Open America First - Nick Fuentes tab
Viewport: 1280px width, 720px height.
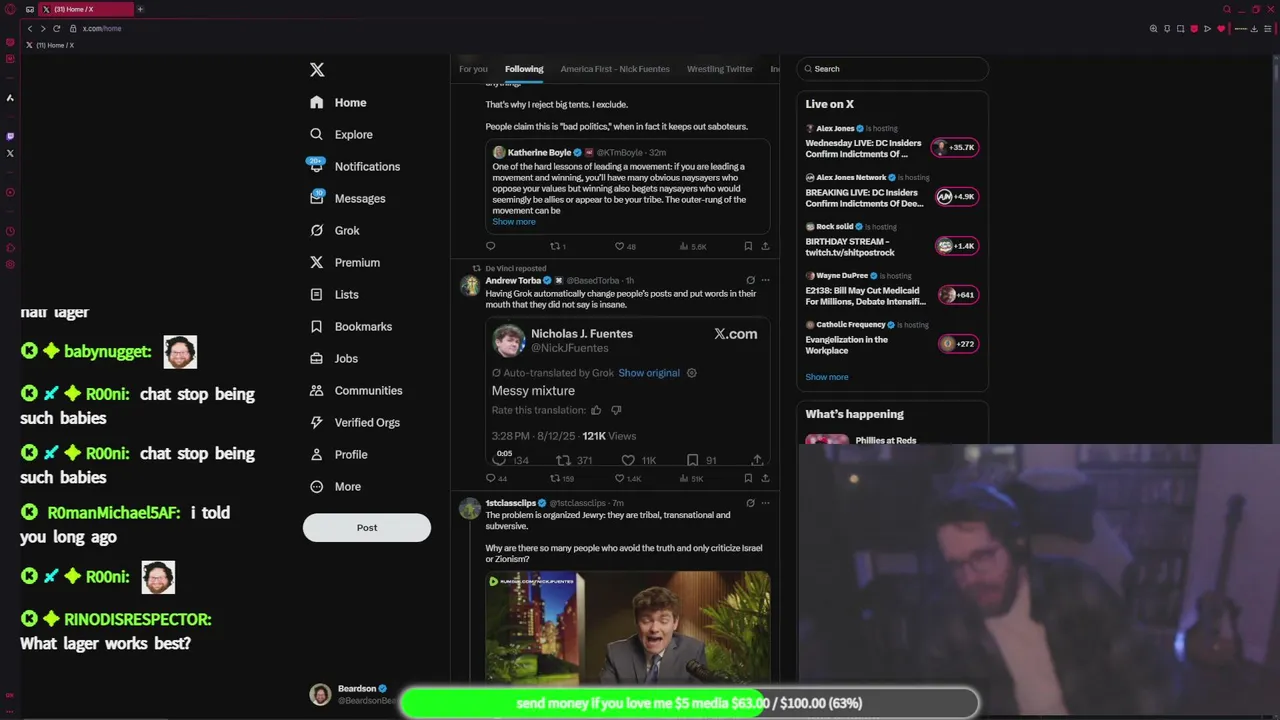tap(615, 69)
